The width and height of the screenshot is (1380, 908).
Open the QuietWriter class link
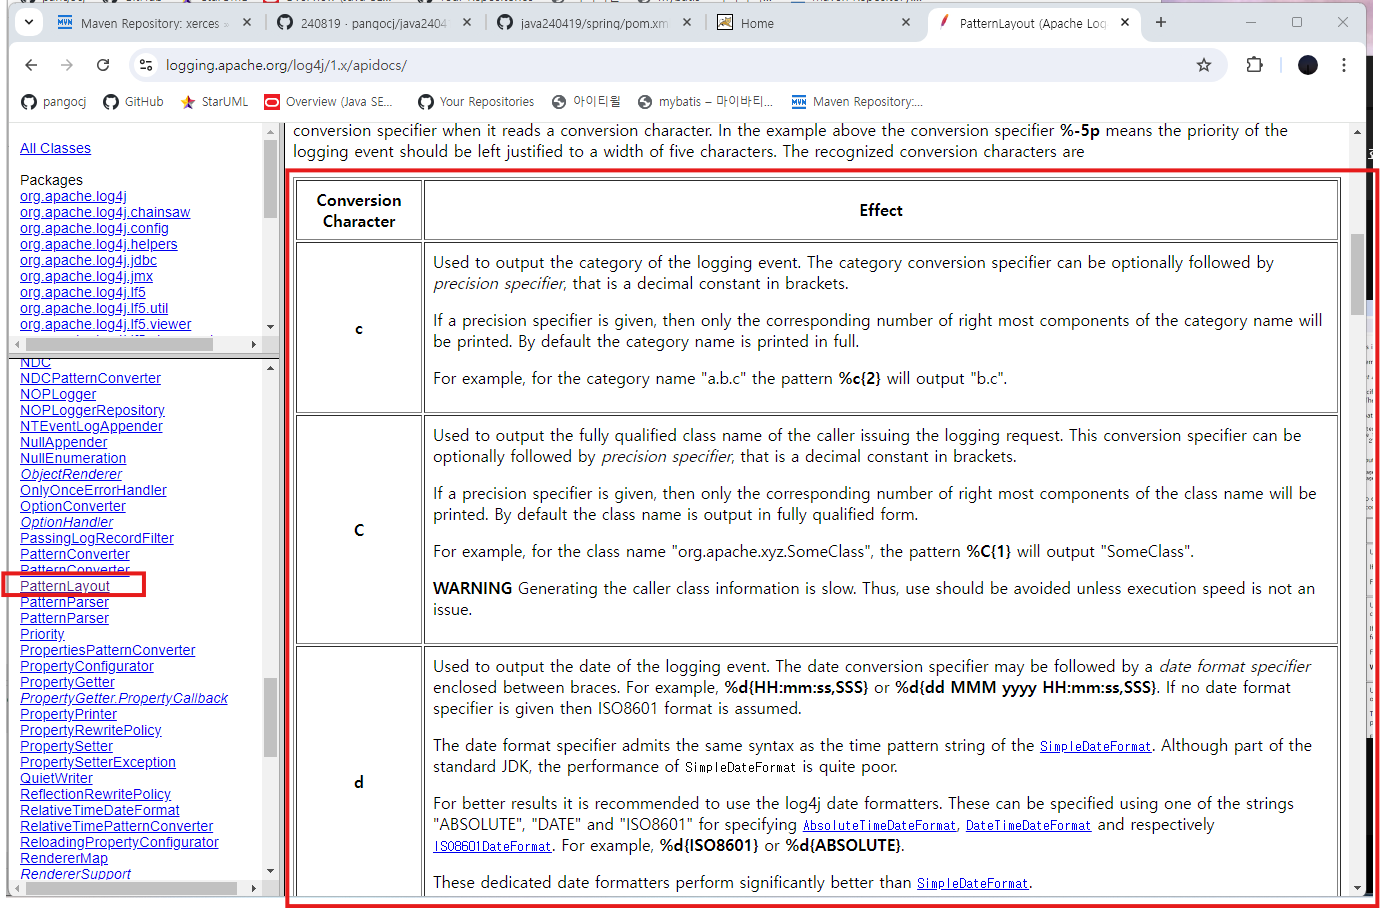pyautogui.click(x=56, y=778)
